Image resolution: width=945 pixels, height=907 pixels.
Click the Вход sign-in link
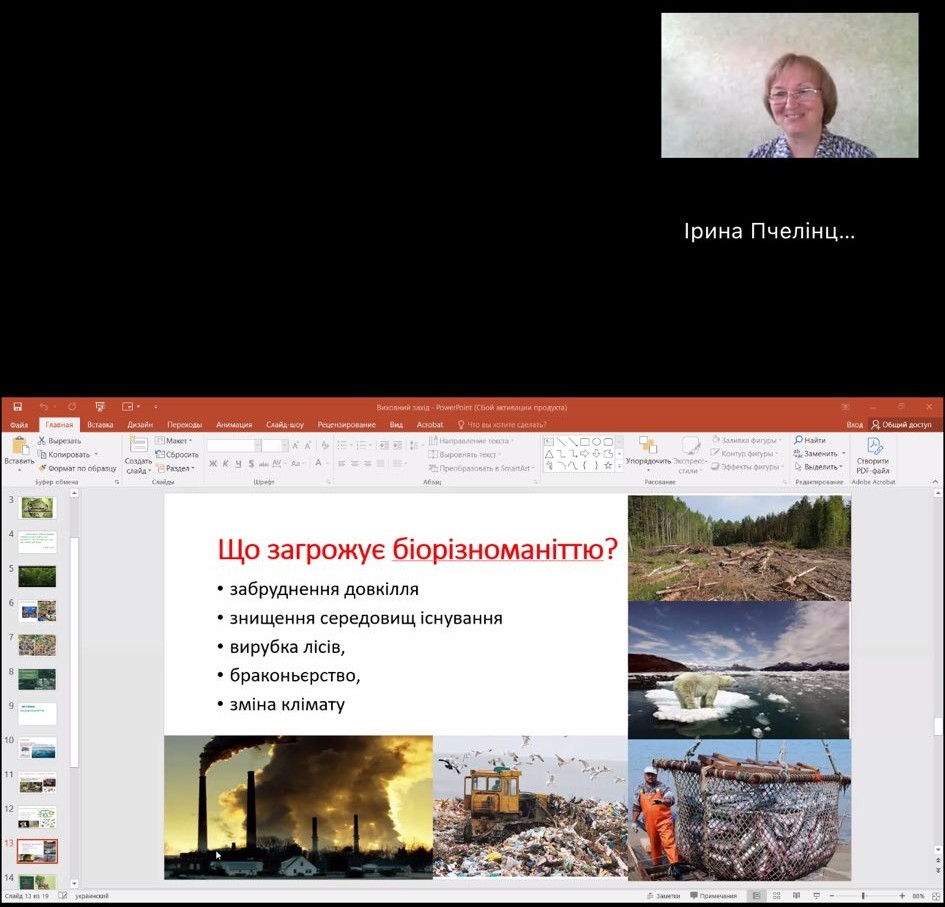pyautogui.click(x=855, y=424)
